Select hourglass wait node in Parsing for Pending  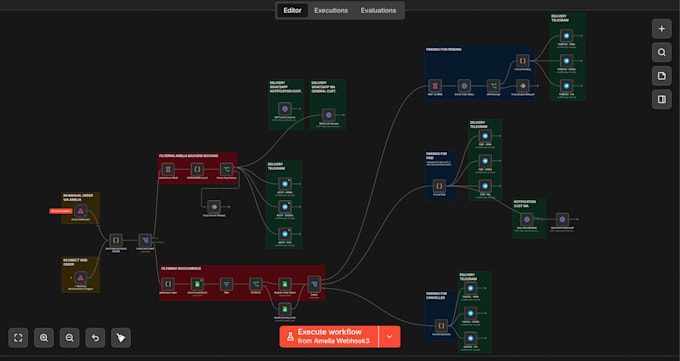coord(435,85)
